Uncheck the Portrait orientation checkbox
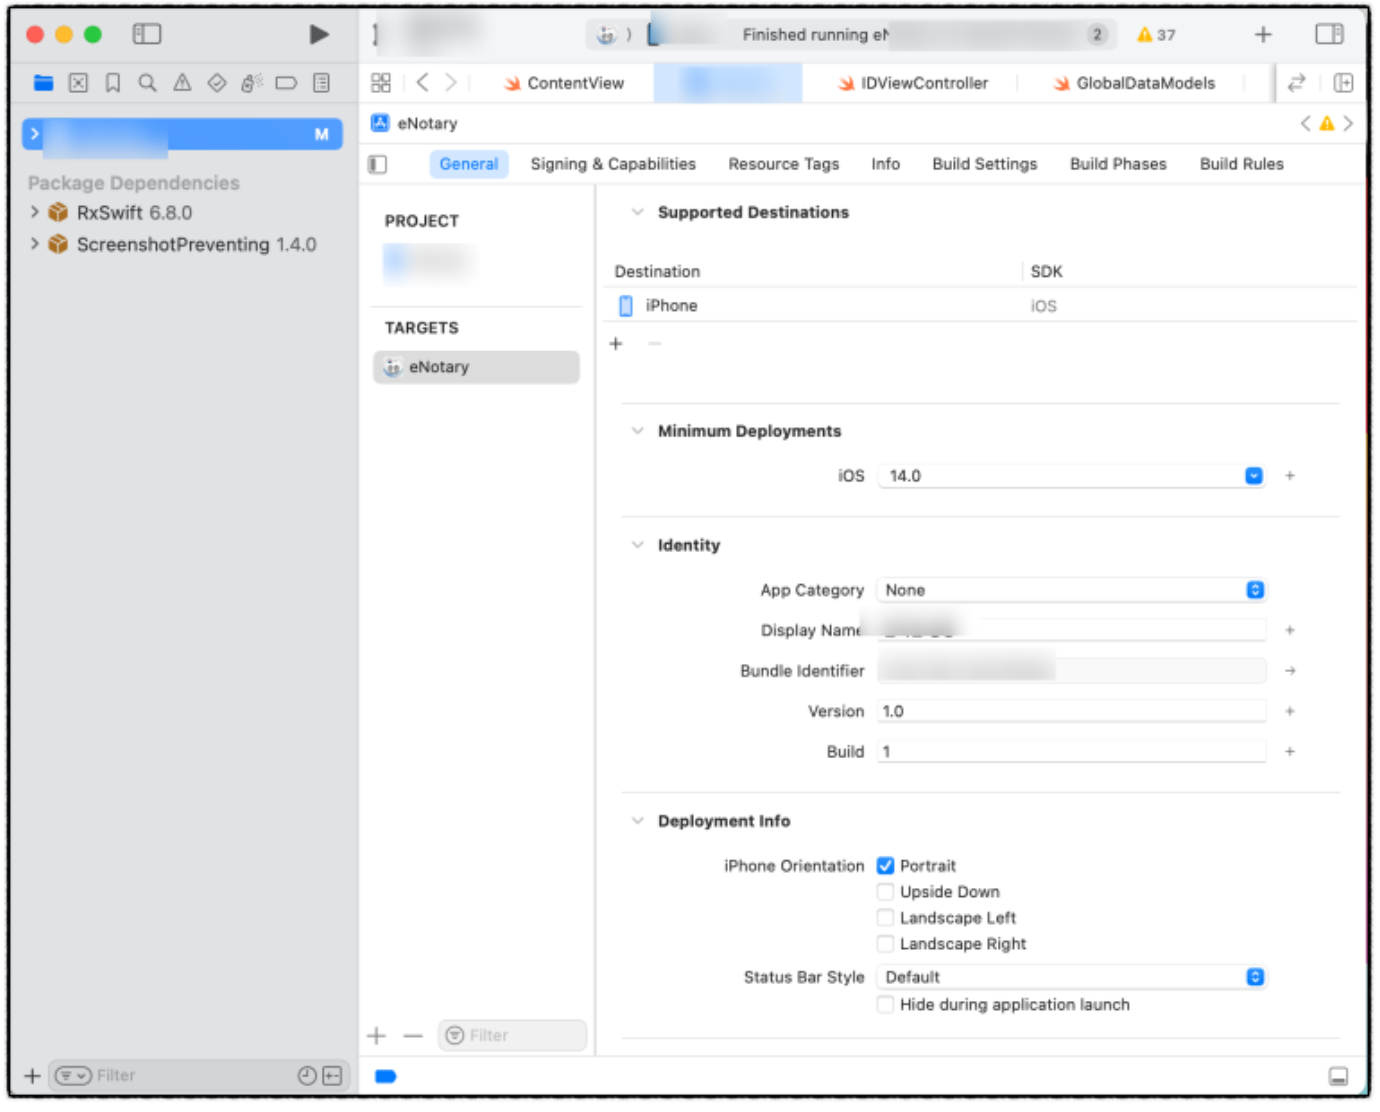The height and width of the screenshot is (1112, 1380). (x=886, y=866)
